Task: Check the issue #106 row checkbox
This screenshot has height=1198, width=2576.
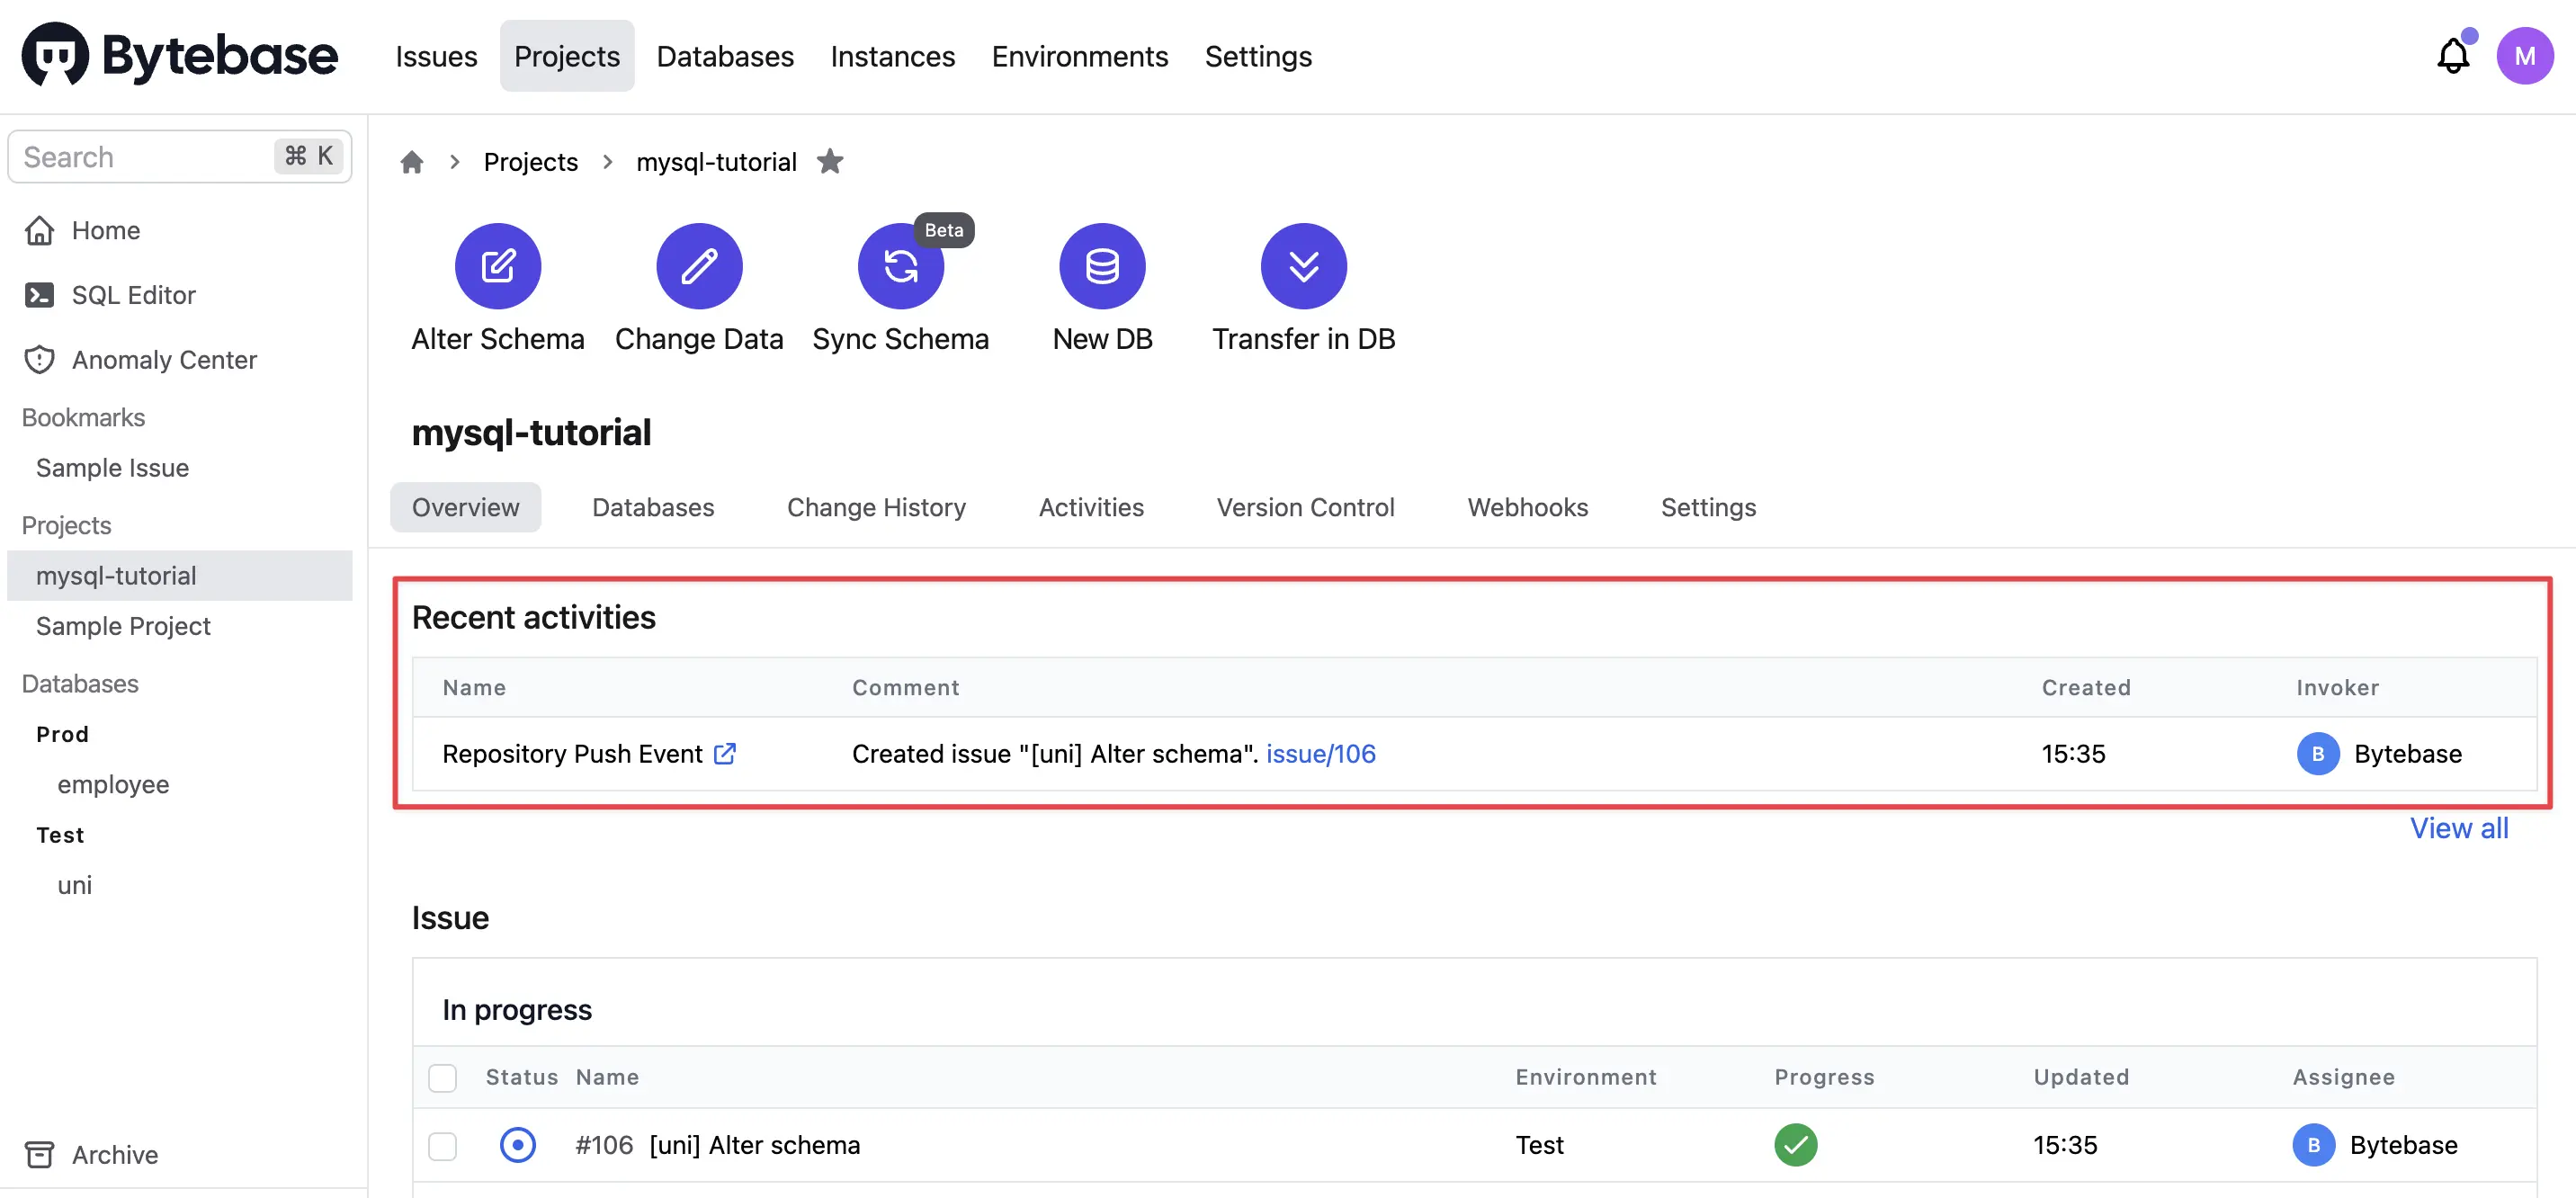Action: tap(442, 1145)
